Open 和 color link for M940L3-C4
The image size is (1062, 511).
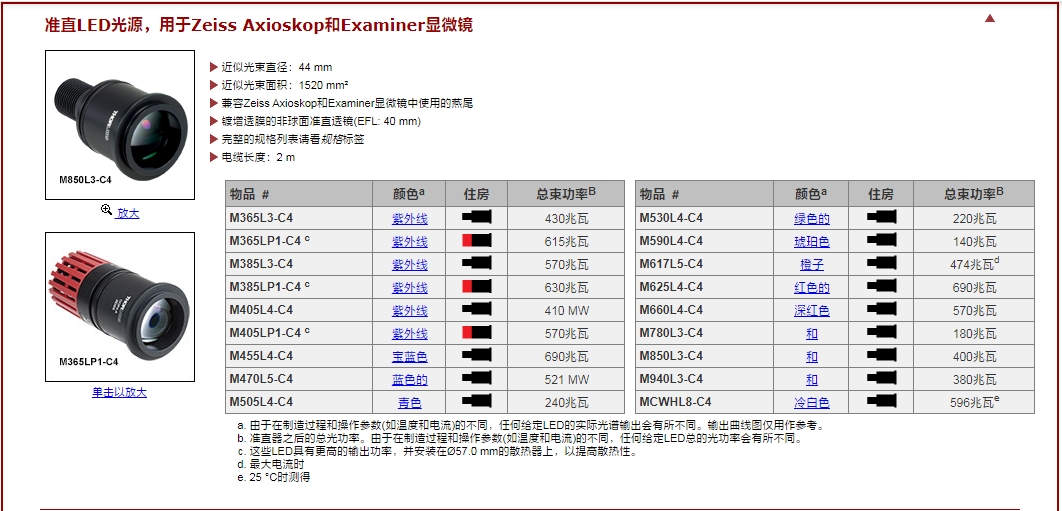point(812,380)
